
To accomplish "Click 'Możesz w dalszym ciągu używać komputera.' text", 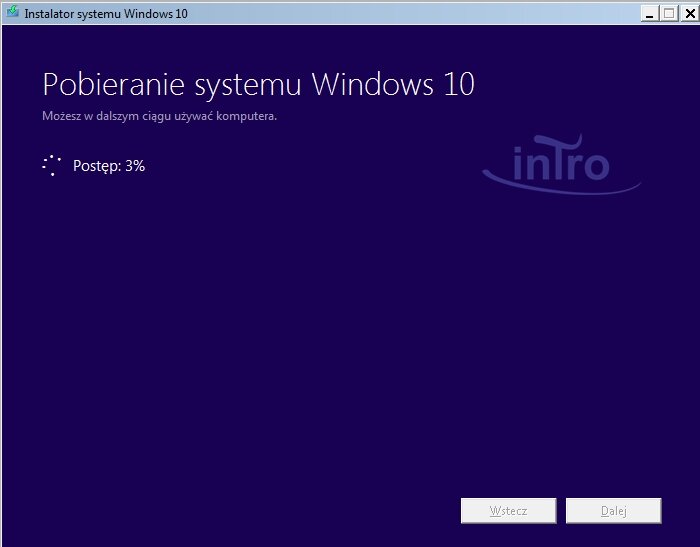I will [159, 117].
